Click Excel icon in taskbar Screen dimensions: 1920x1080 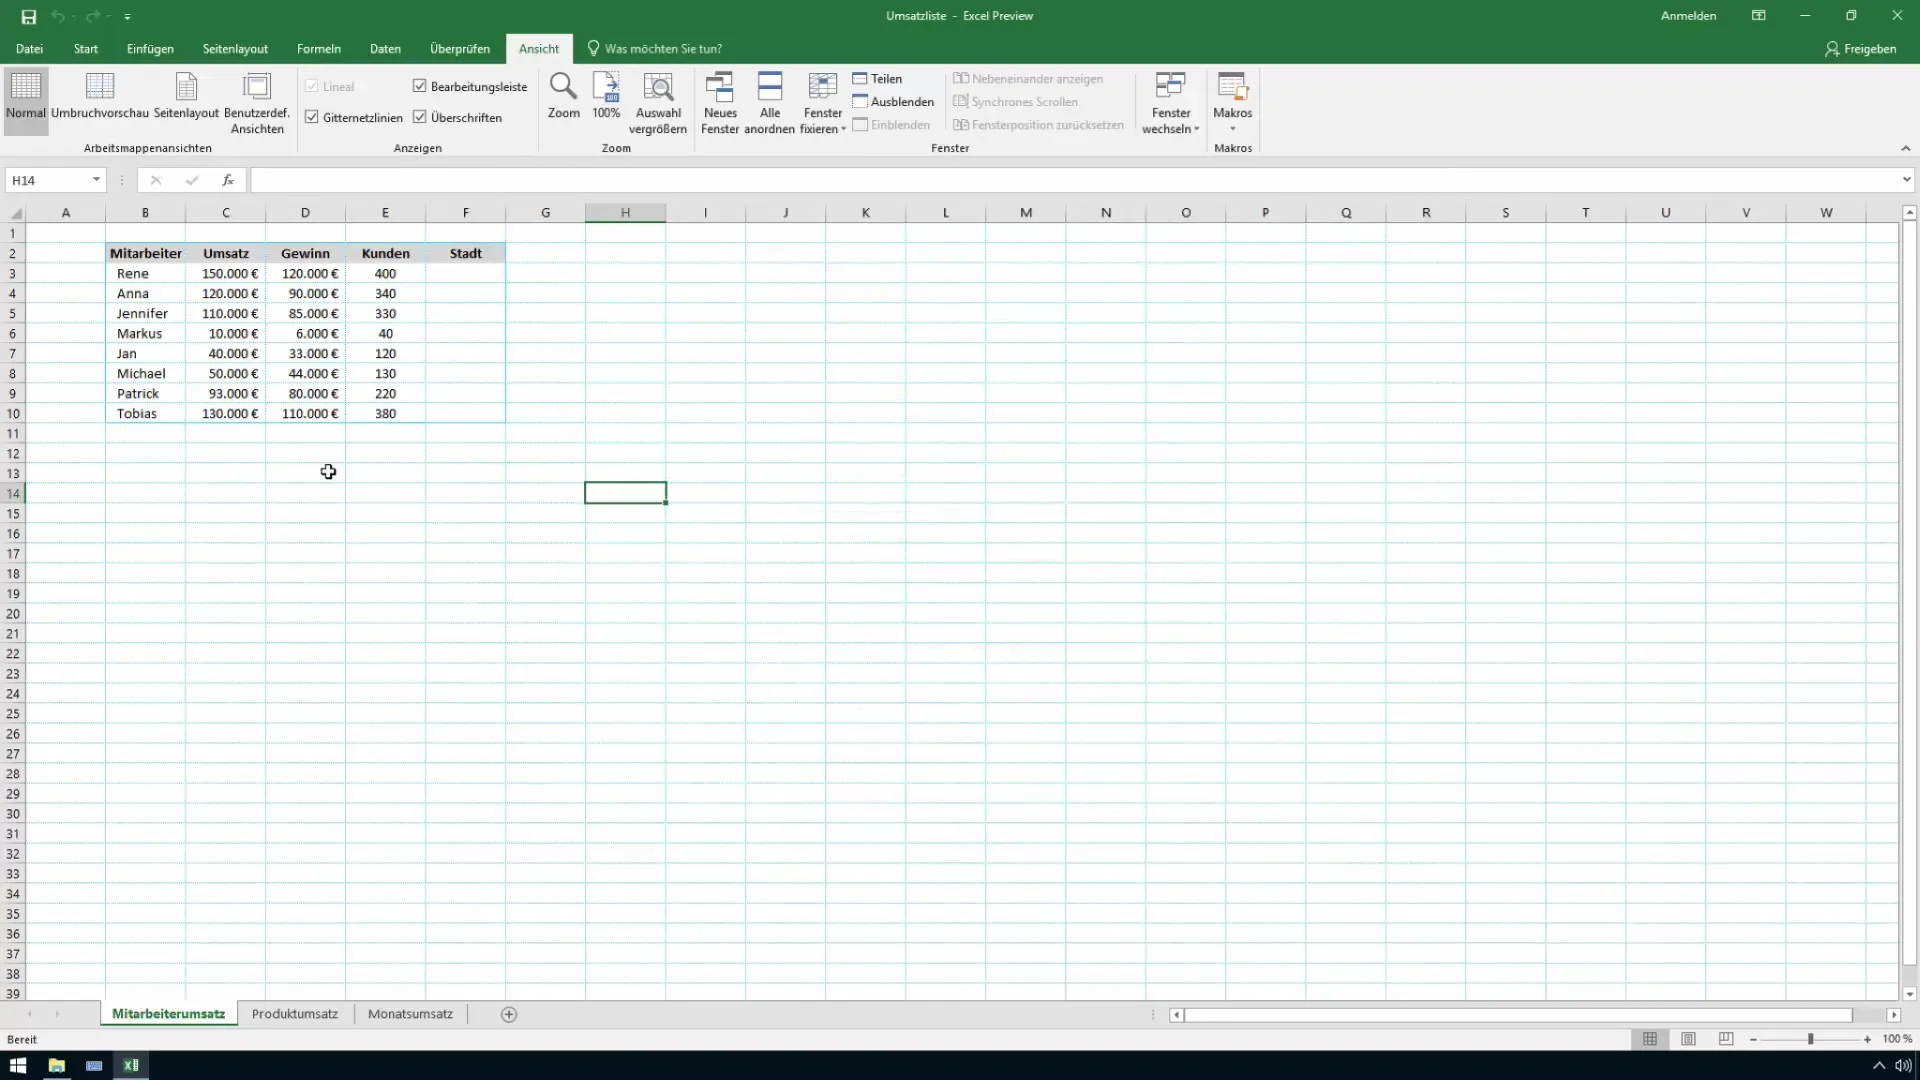[131, 1065]
